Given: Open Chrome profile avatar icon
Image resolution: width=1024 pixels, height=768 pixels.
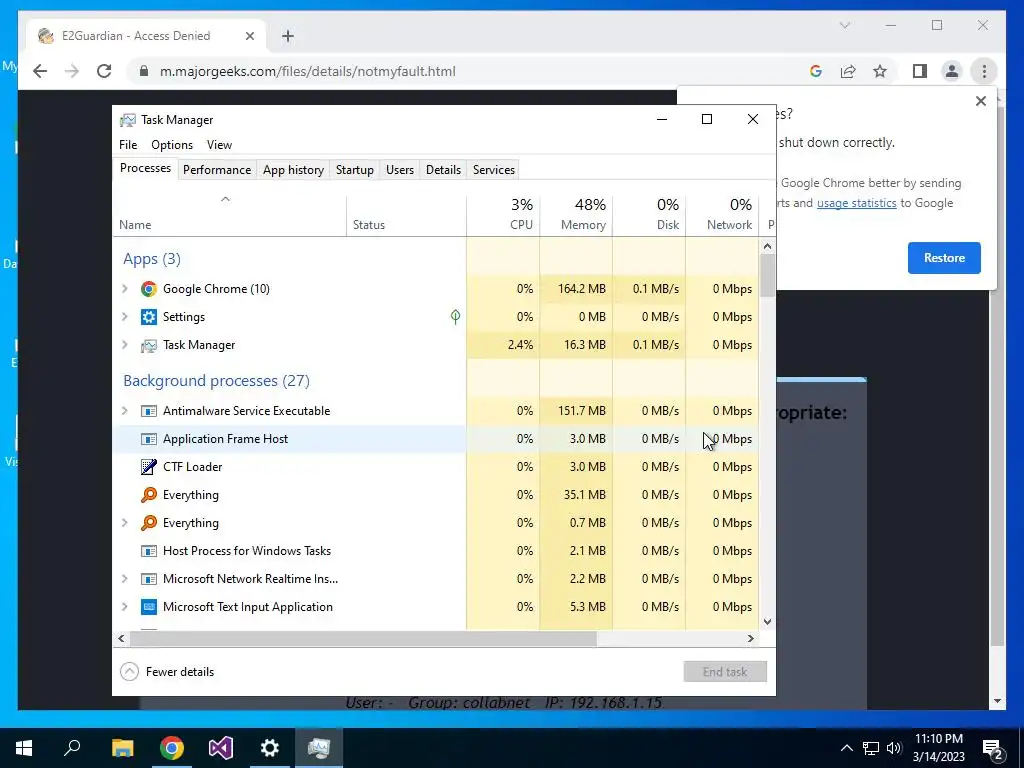Looking at the screenshot, I should pos(952,71).
